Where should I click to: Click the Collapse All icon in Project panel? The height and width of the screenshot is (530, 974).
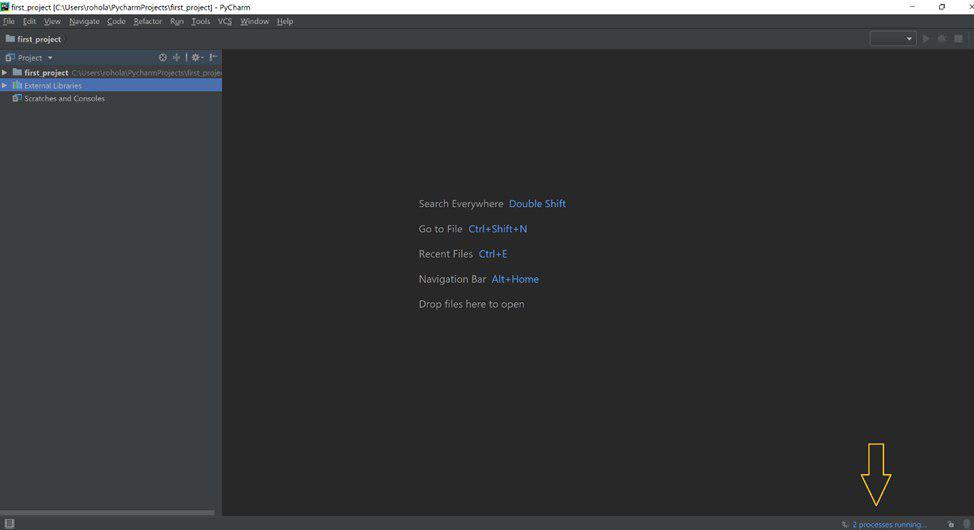click(177, 58)
